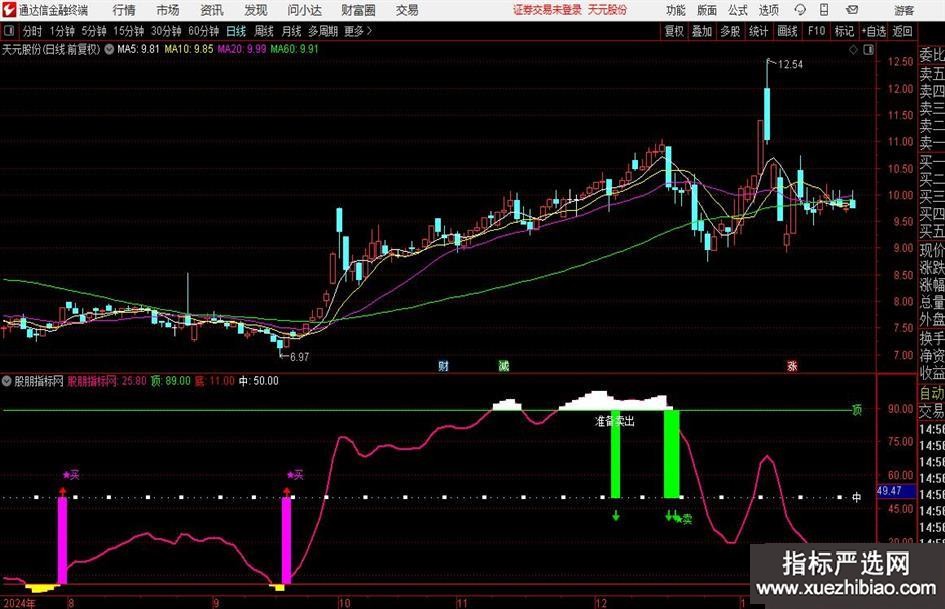Image resolution: width=945 pixels, height=609 pixels.
Task: Switch to the 30分钟 period tab
Action: click(x=166, y=31)
